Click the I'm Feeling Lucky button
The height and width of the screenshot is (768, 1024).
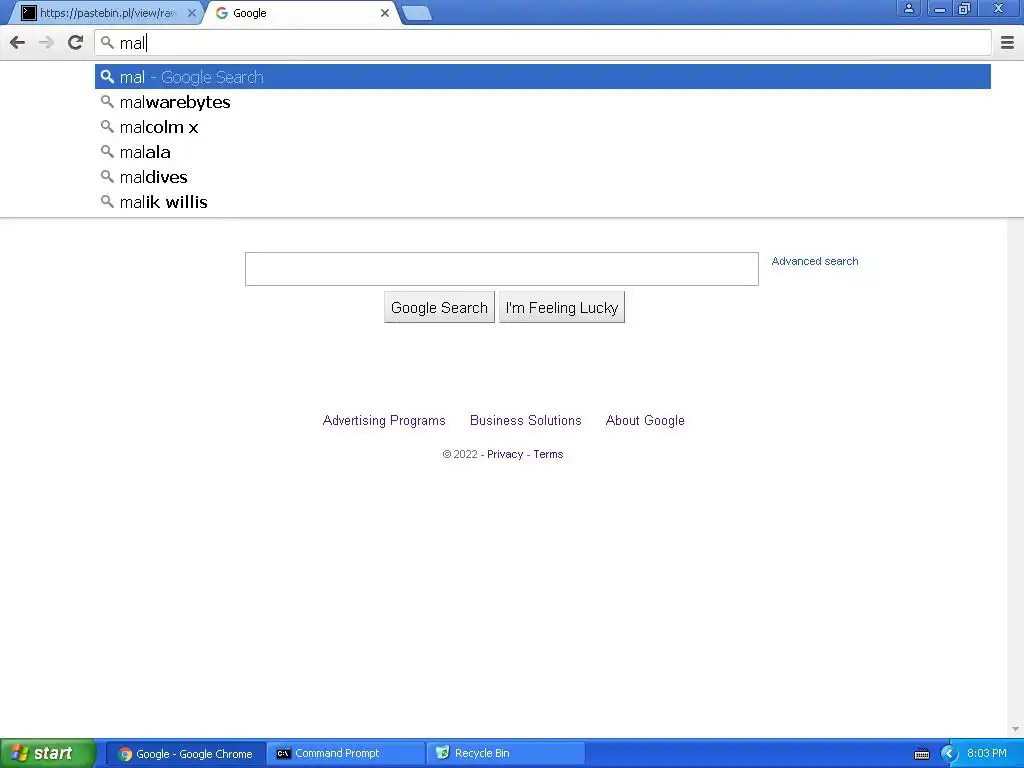(x=562, y=308)
